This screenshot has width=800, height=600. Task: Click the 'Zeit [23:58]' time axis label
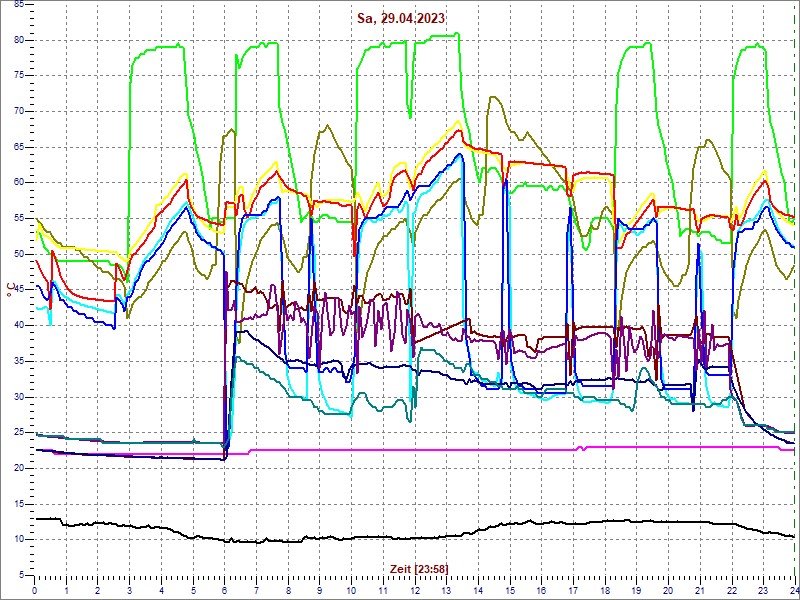(419, 569)
